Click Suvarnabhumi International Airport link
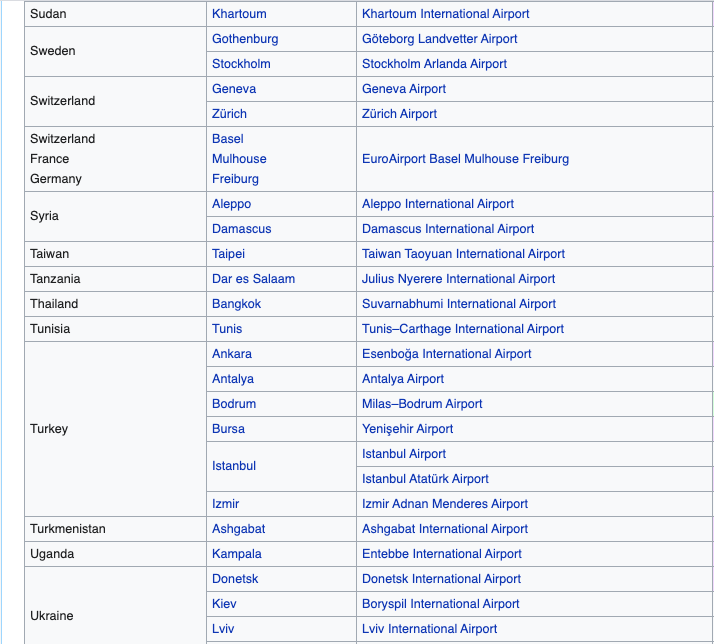The height and width of the screenshot is (644, 714). click(x=458, y=304)
